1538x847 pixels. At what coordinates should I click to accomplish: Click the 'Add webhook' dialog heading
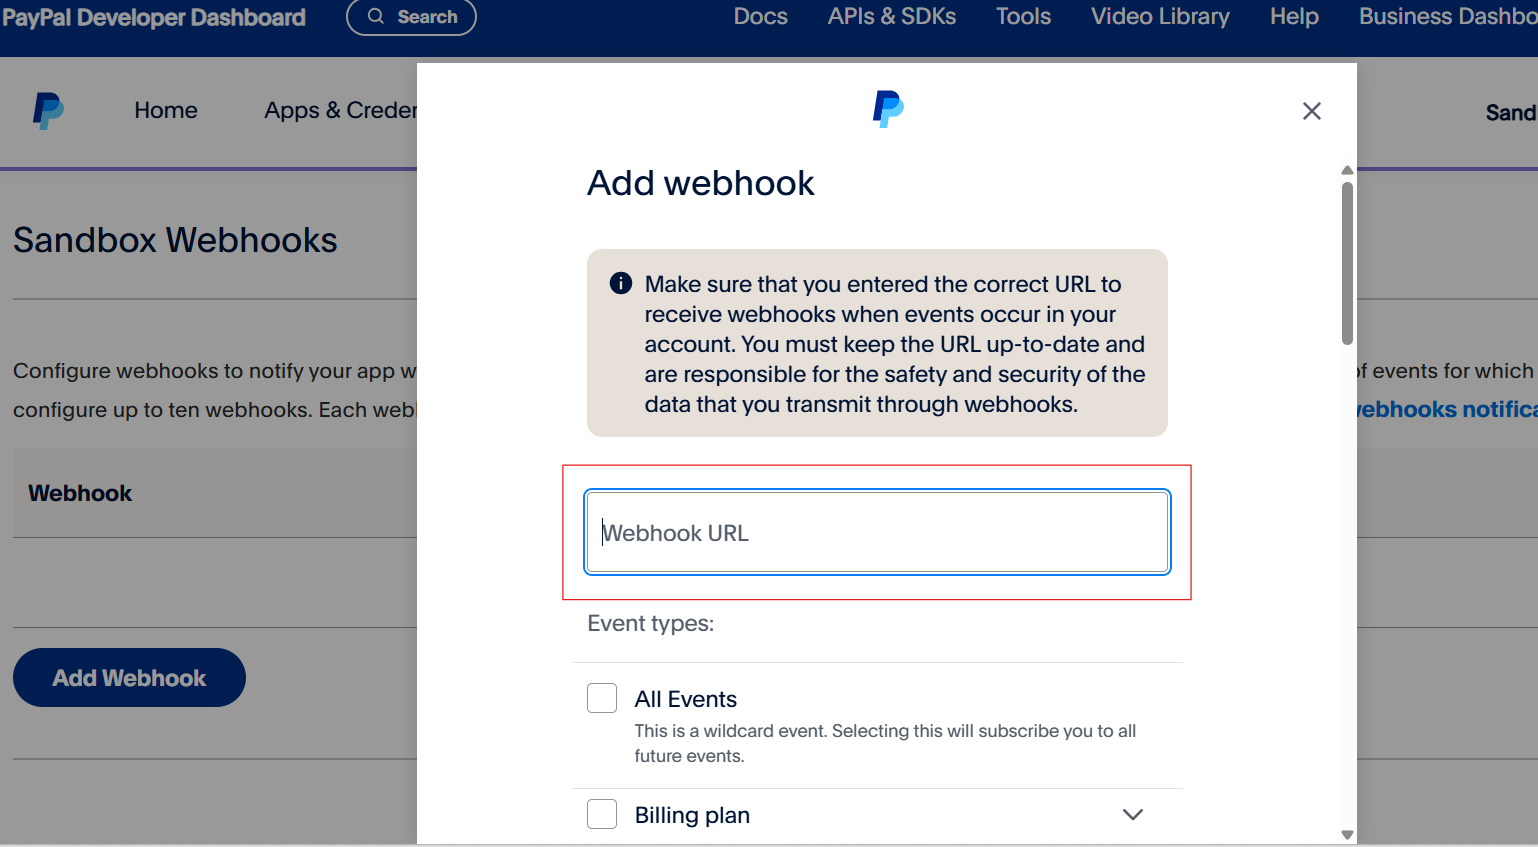[x=700, y=183]
